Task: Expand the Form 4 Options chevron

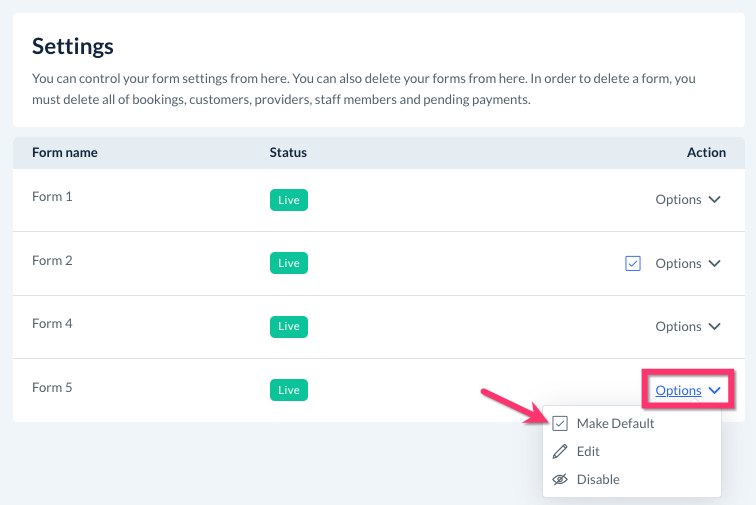Action: click(x=715, y=326)
